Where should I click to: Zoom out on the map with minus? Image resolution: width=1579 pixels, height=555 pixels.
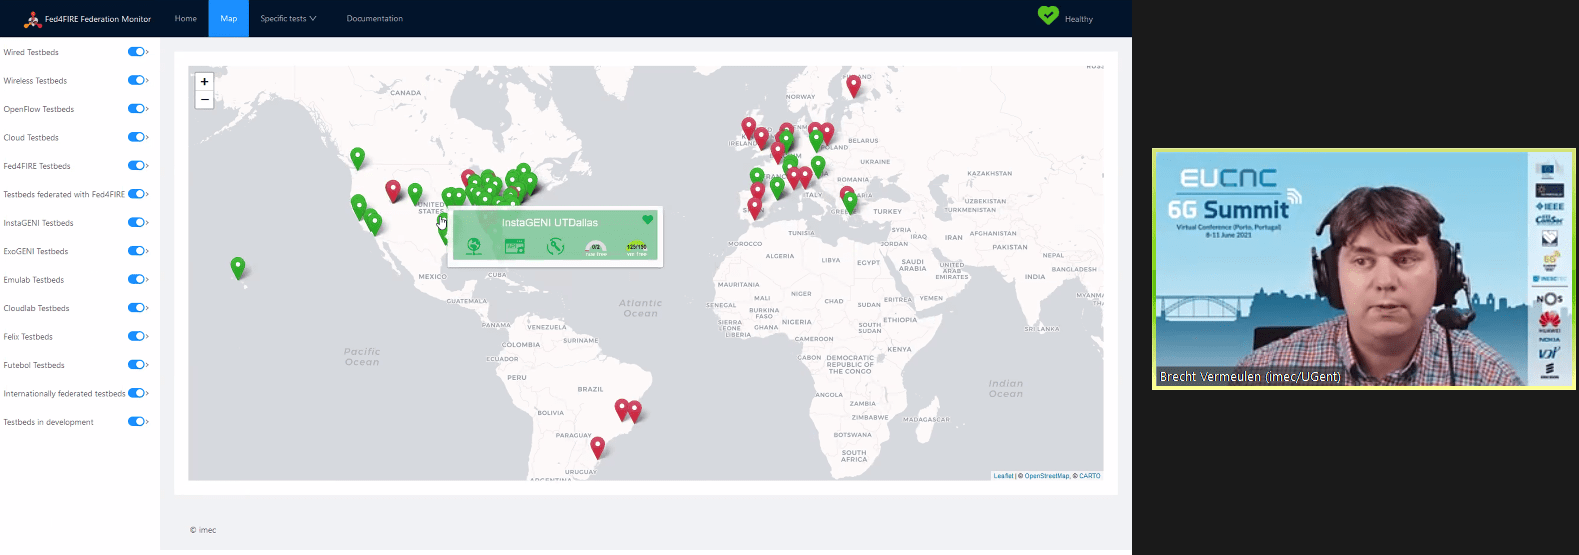coord(204,99)
